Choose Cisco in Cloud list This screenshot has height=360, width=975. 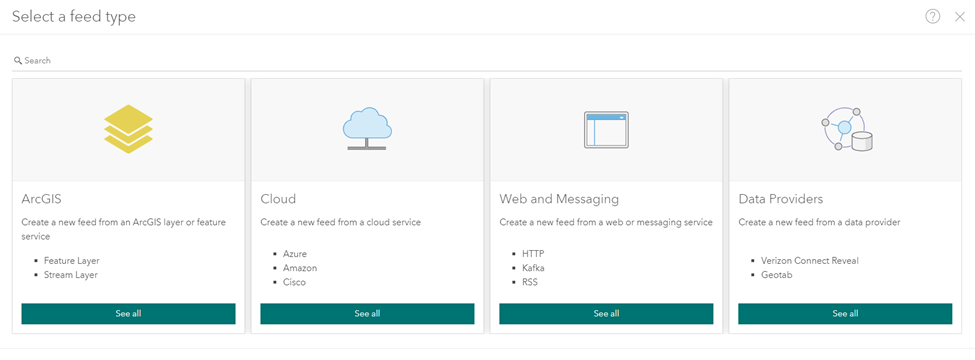click(294, 282)
